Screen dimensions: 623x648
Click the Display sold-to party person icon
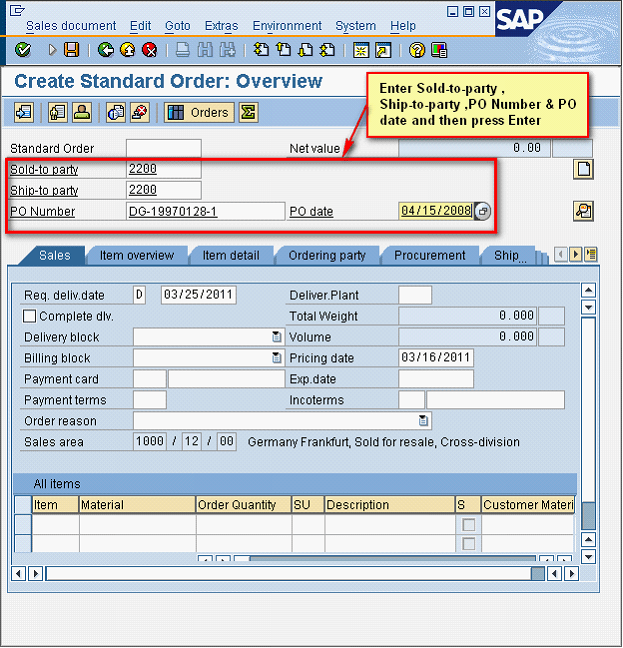click(82, 112)
